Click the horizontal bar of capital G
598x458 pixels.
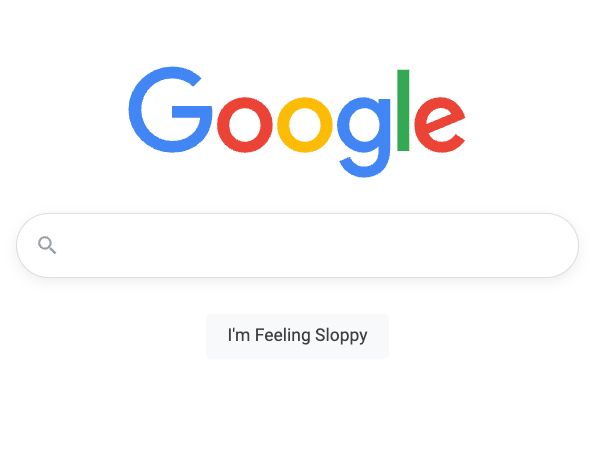point(192,112)
